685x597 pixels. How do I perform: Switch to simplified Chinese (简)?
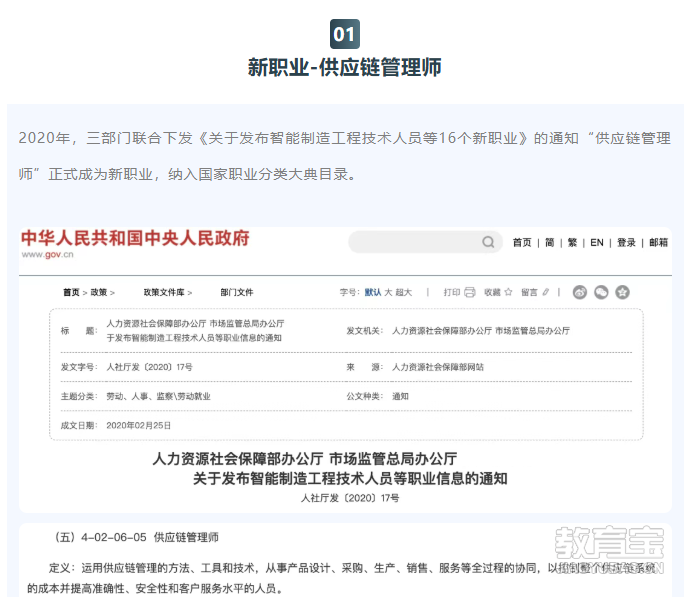pyautogui.click(x=549, y=242)
